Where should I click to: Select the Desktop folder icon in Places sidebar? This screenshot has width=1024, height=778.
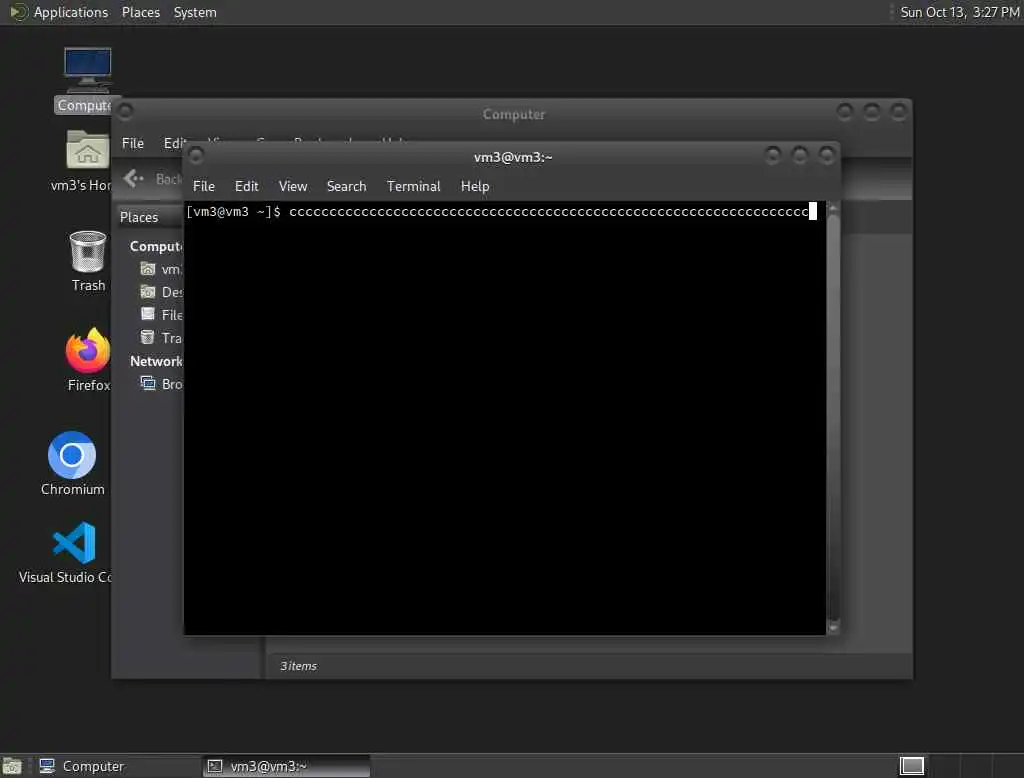tap(148, 292)
